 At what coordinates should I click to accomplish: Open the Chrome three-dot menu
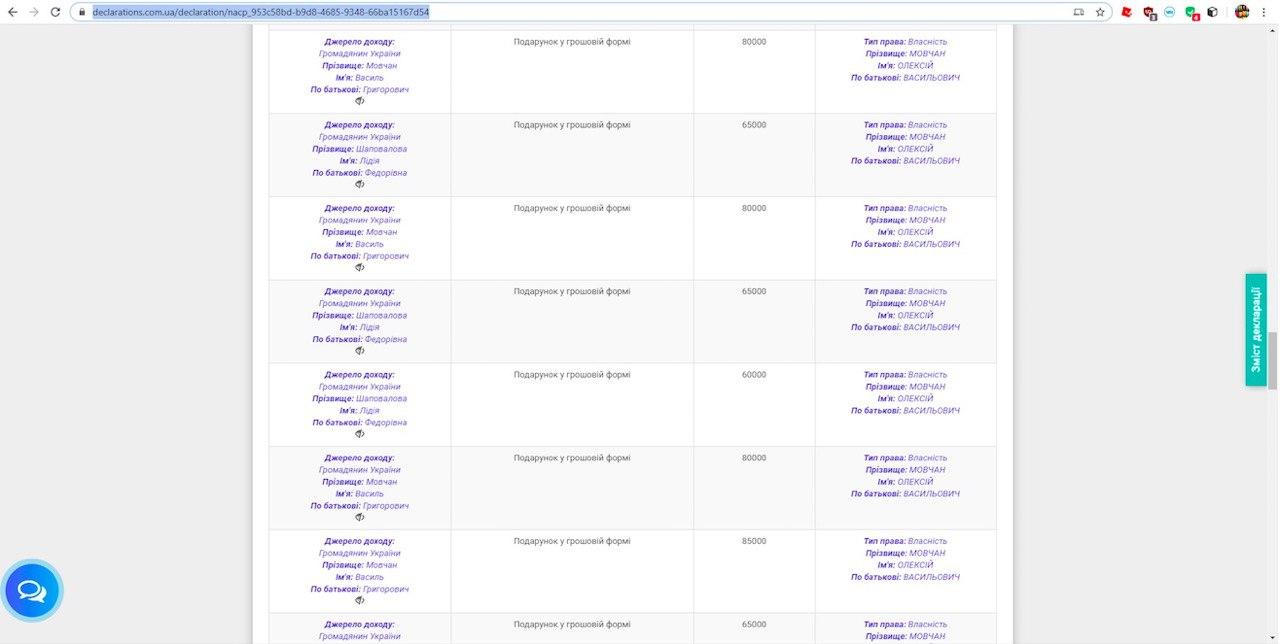[x=1266, y=12]
